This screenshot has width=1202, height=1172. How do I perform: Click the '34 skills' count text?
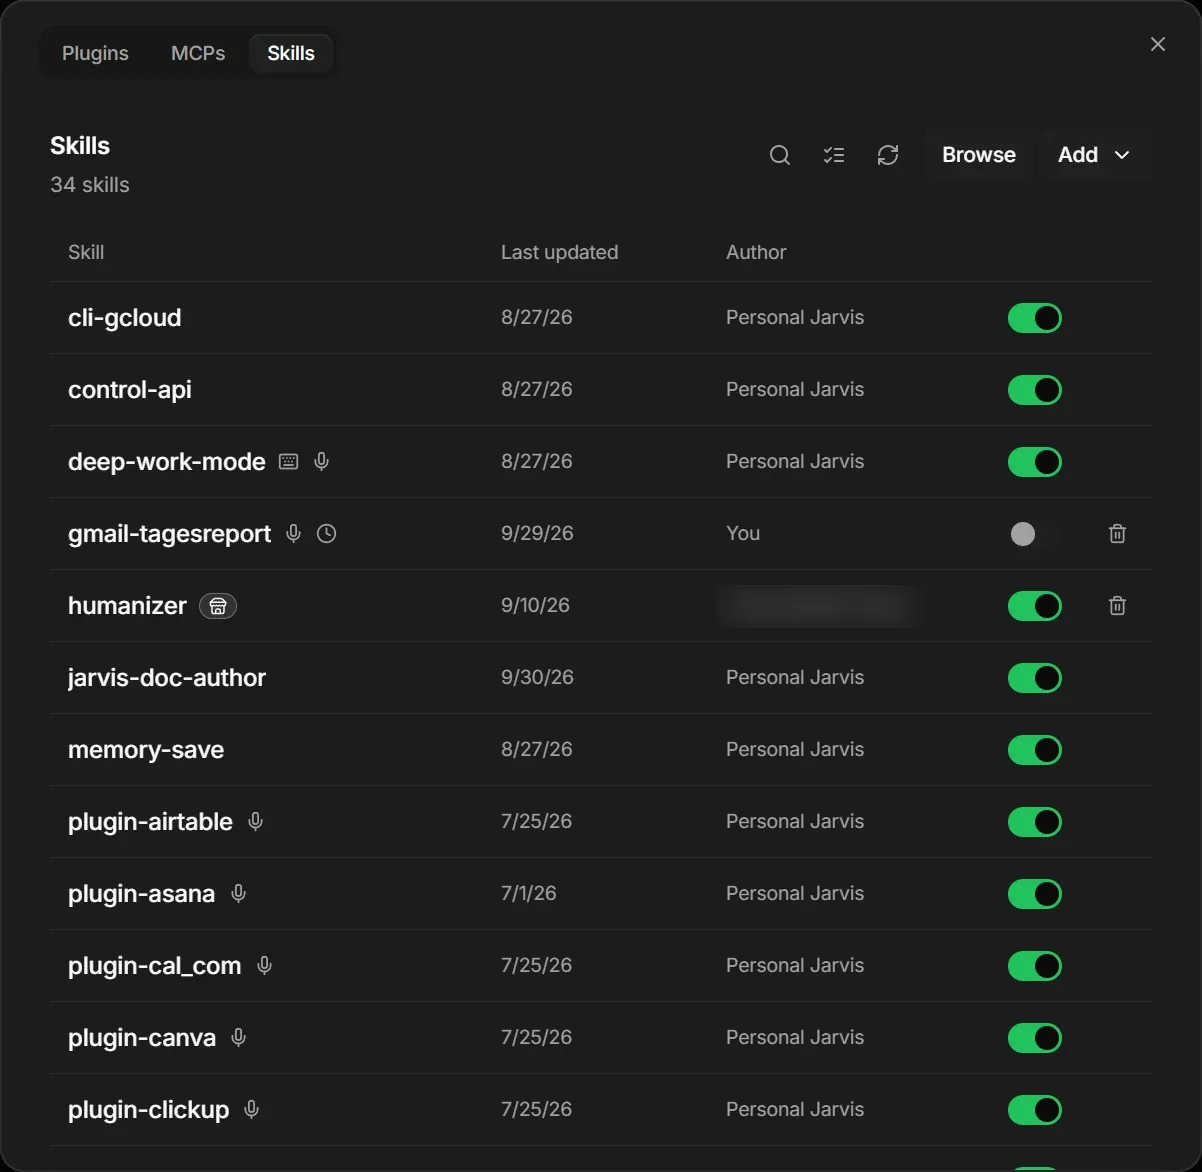pos(90,185)
